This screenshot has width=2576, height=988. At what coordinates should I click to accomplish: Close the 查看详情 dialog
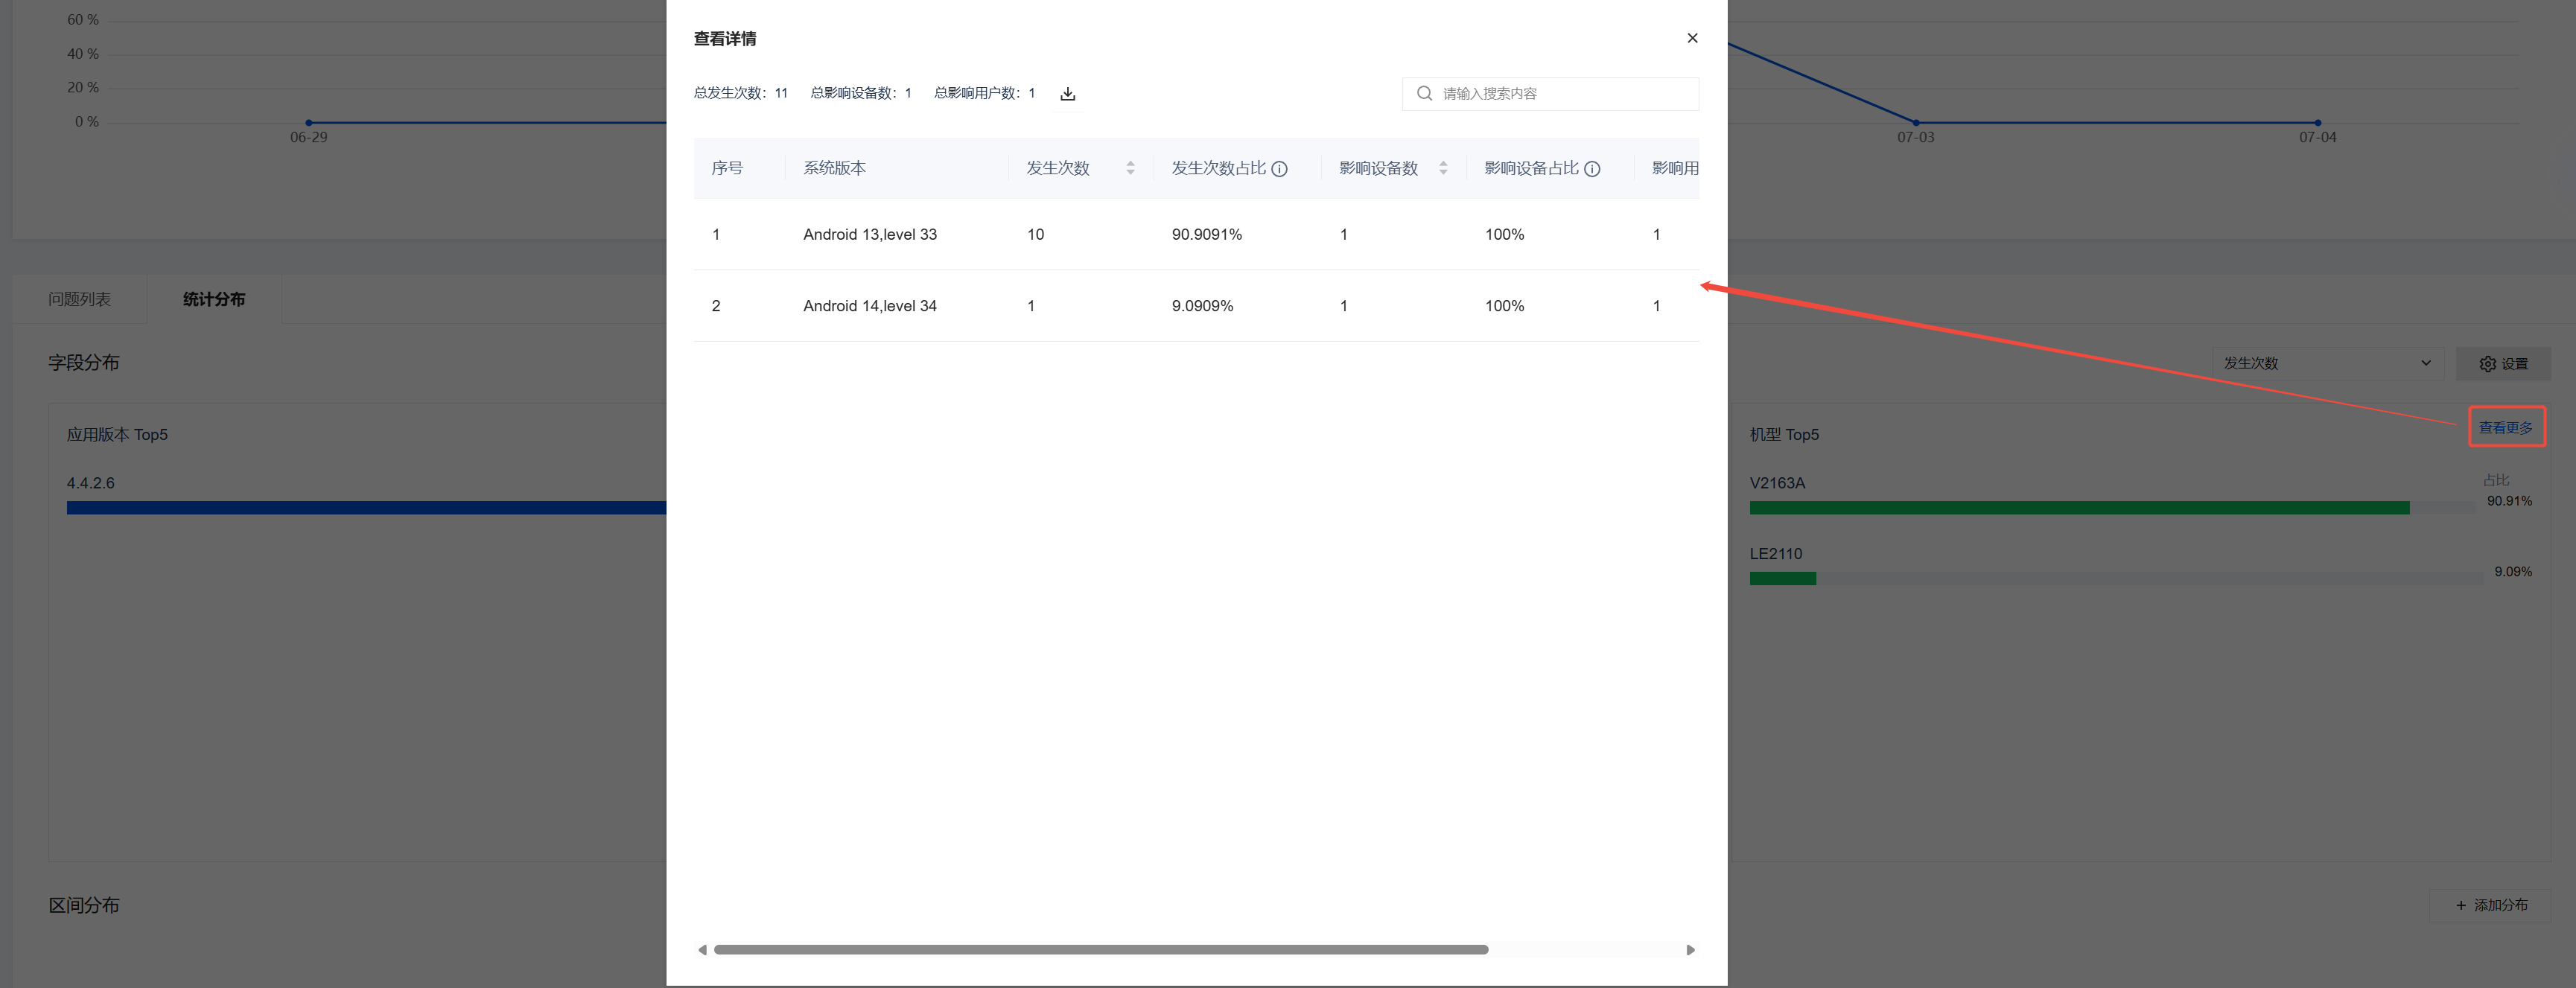(1692, 38)
